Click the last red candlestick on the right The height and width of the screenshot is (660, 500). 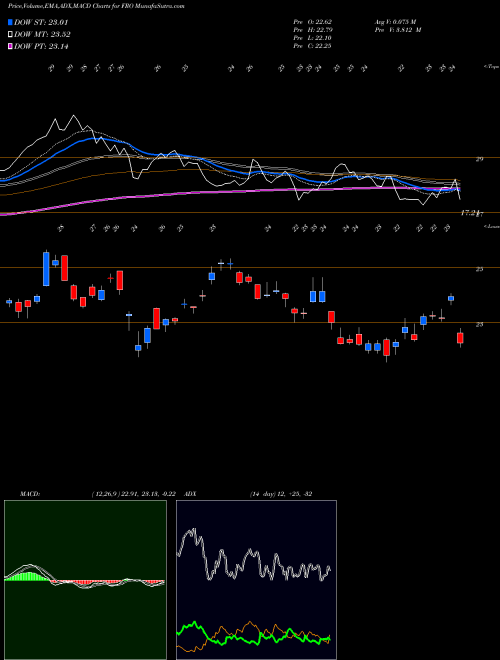pos(460,338)
